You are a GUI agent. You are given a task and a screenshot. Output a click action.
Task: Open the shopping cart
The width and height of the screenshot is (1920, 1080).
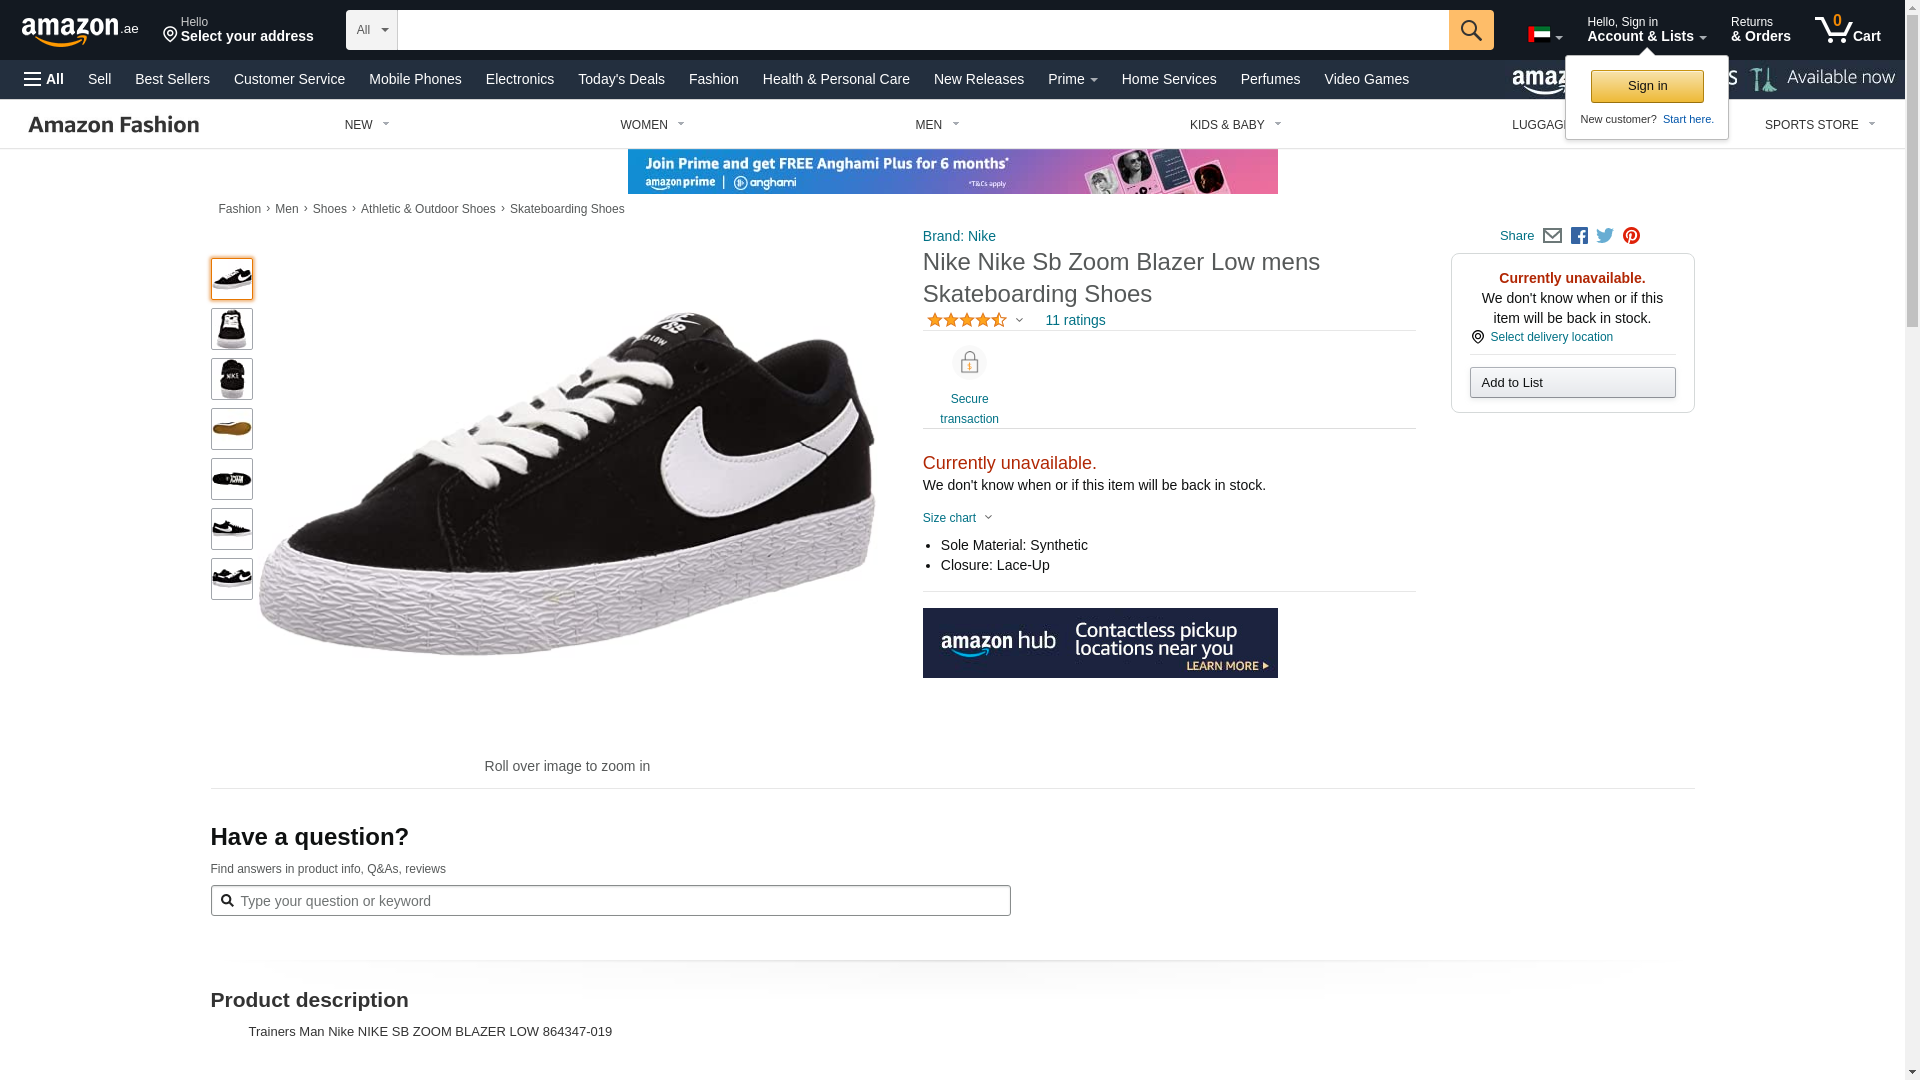(x=1847, y=30)
